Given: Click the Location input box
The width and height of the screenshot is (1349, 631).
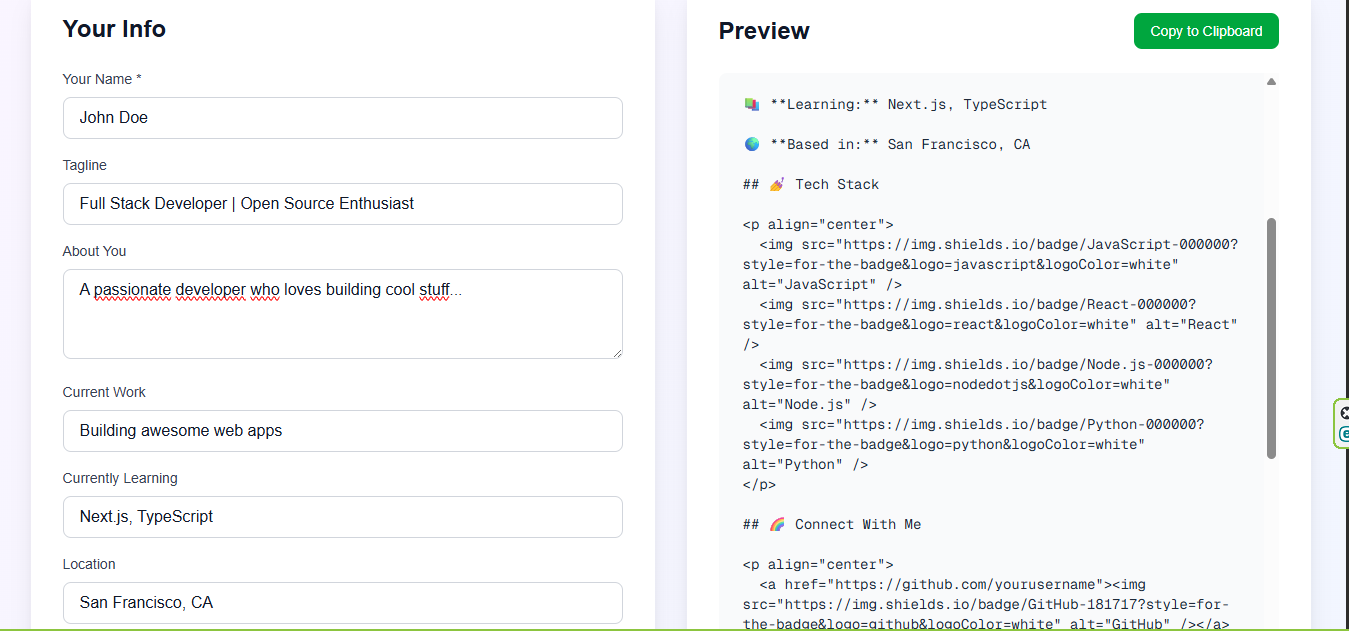Looking at the screenshot, I should (x=342, y=602).
